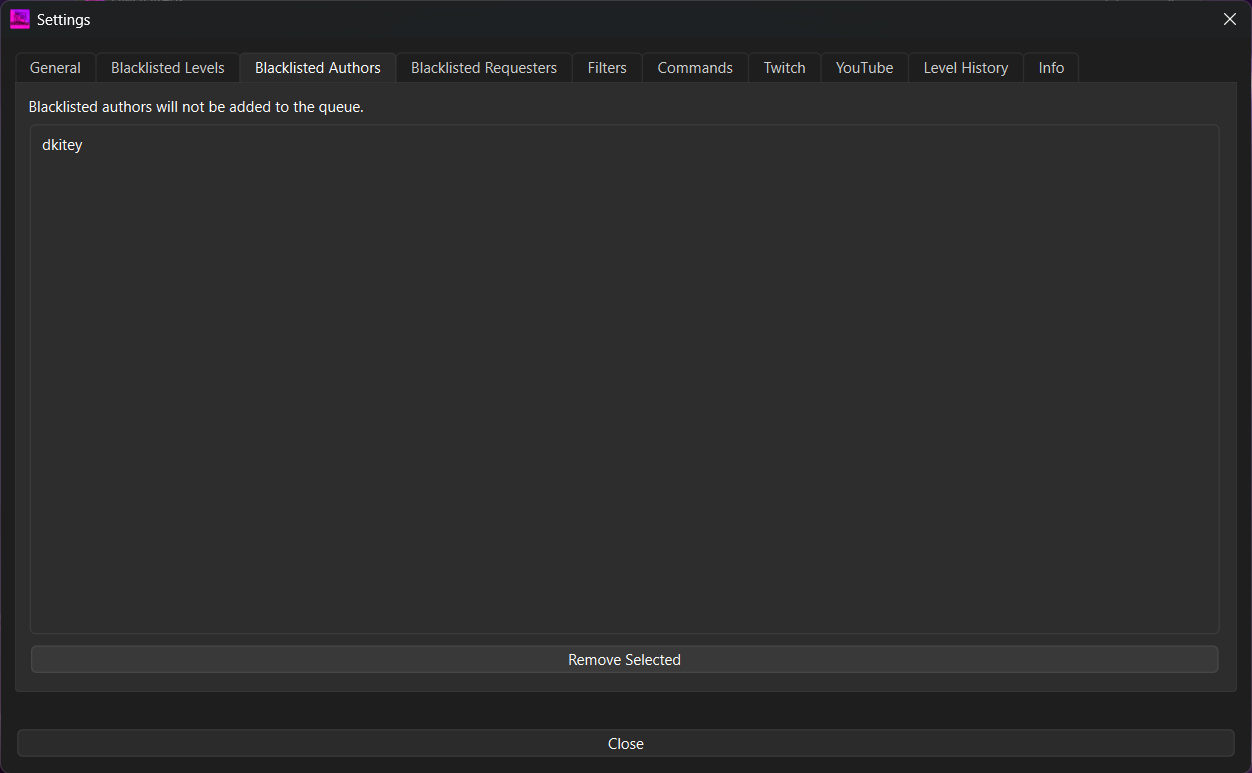This screenshot has width=1252, height=773.
Task: Open the Info tab
Action: (x=1051, y=68)
